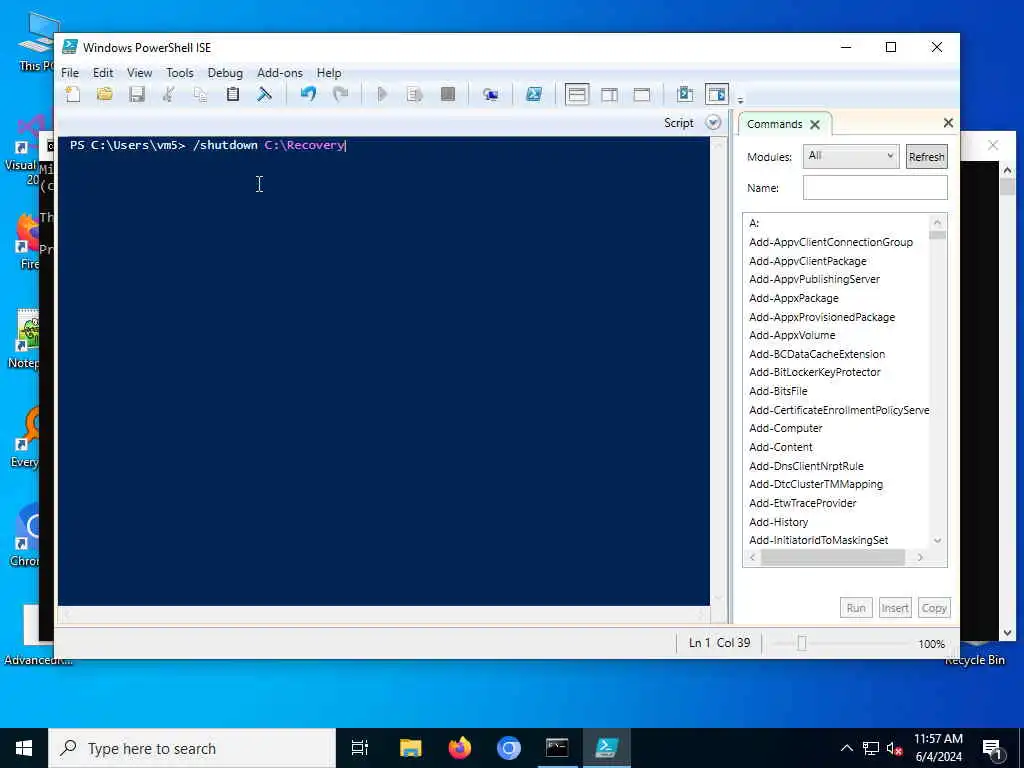Open the Tools menu
1024x768 pixels.
point(180,72)
